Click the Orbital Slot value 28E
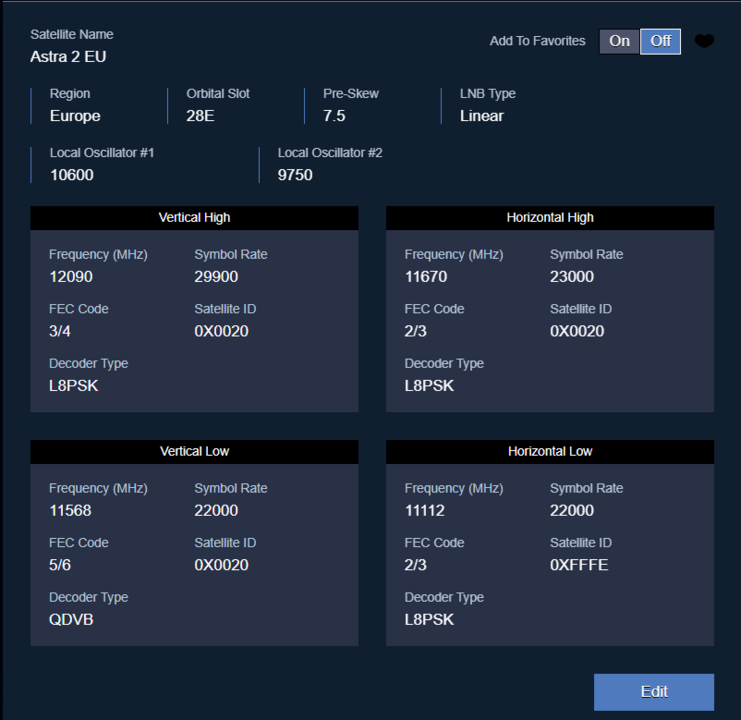The height and width of the screenshot is (720, 741). pyautogui.click(x=200, y=116)
